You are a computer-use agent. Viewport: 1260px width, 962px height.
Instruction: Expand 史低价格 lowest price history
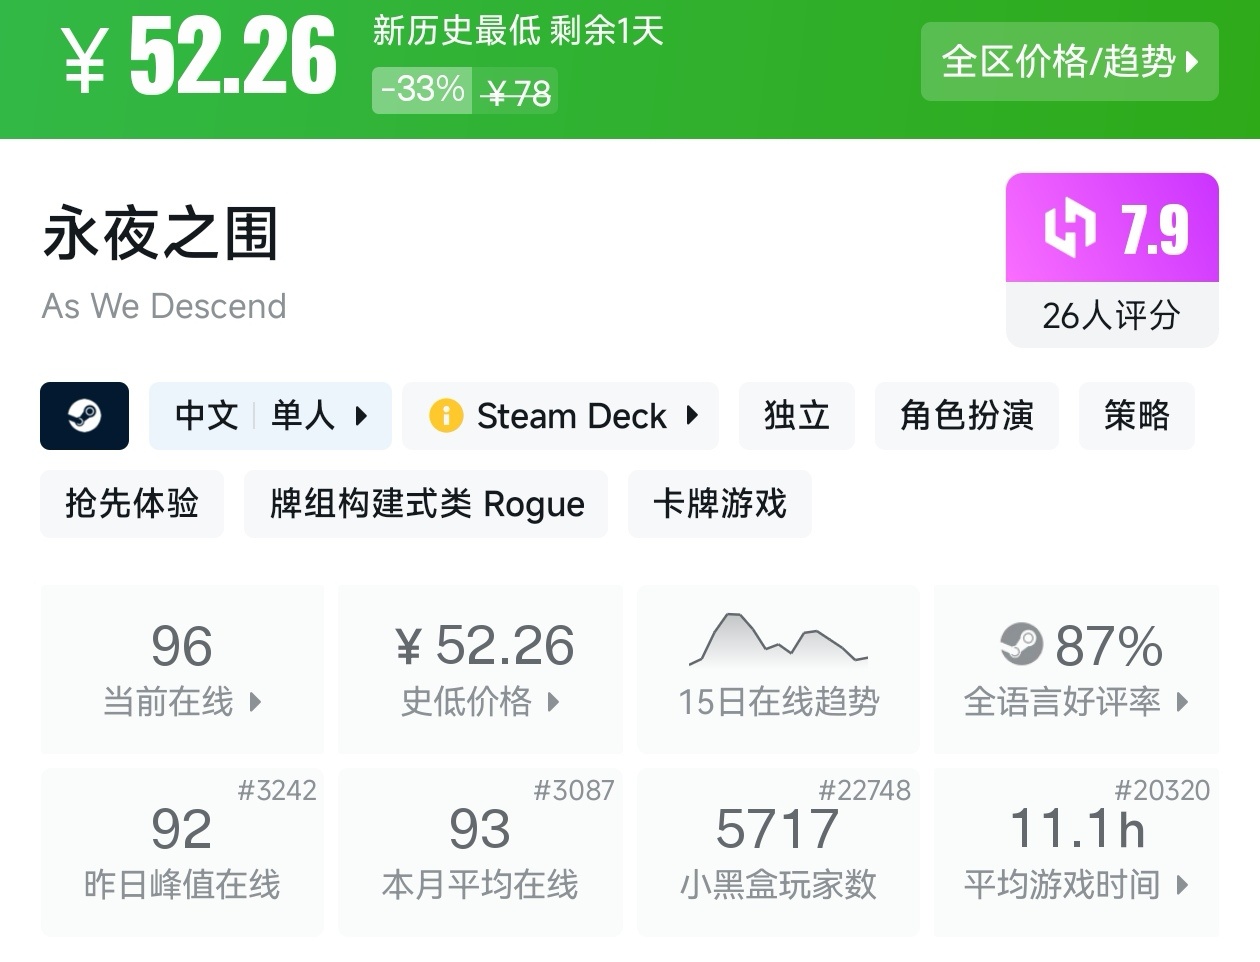(x=480, y=668)
